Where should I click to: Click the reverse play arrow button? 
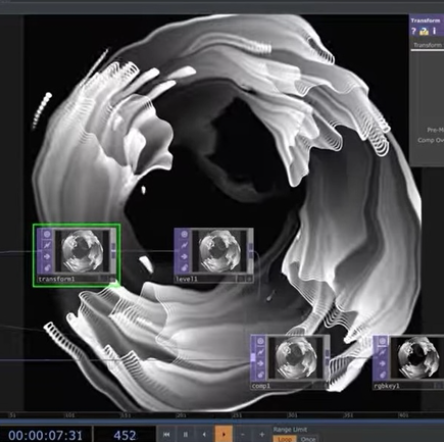tap(204, 434)
